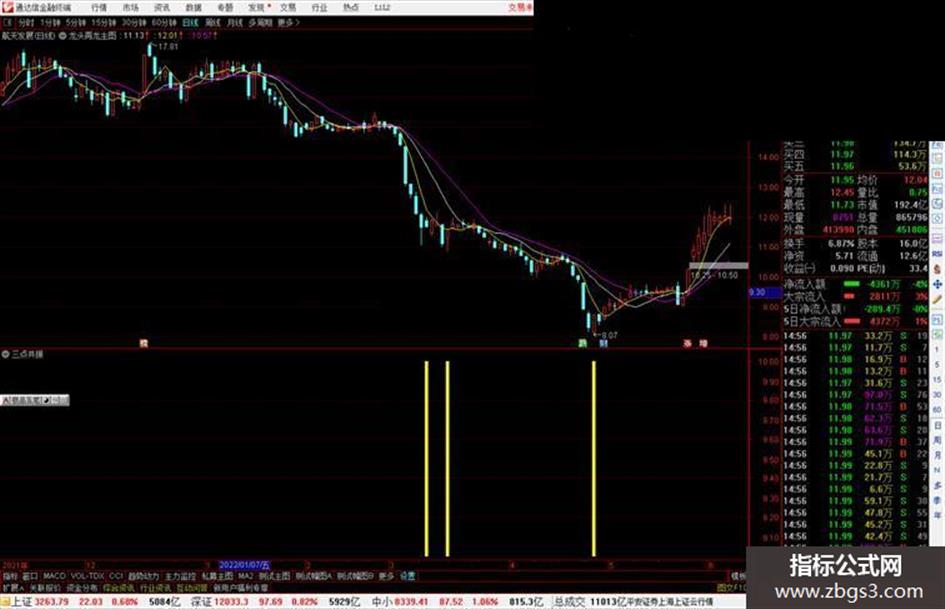Image resolution: width=945 pixels, height=609 pixels.
Task: Select the 月线 monthly period tab
Action: tap(234, 23)
